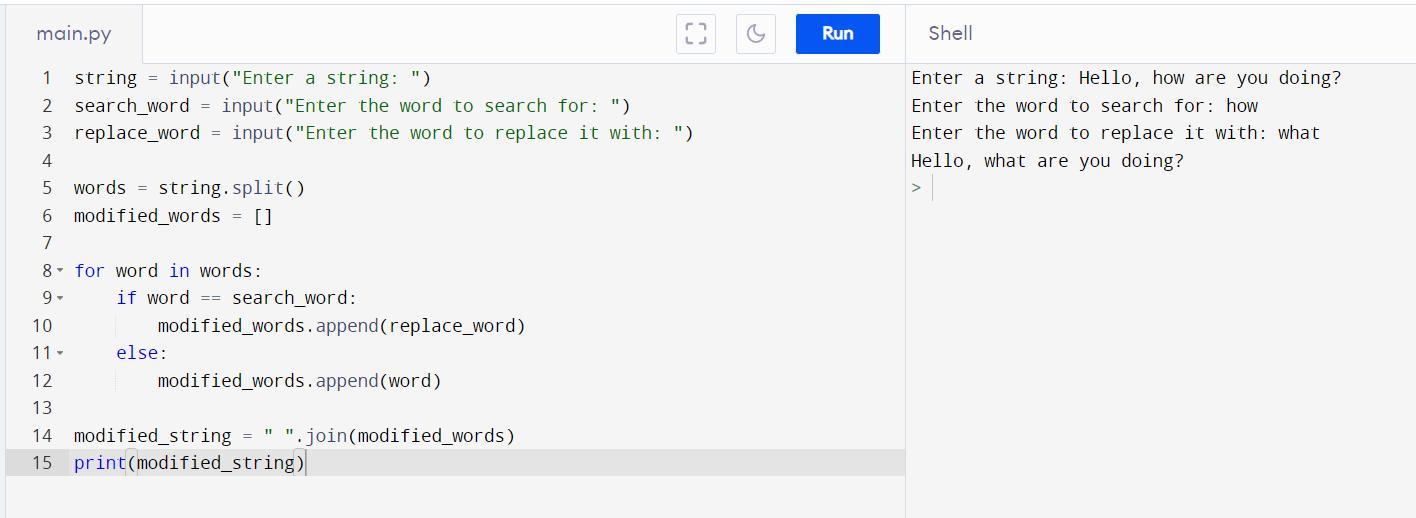Viewport: 1416px width, 518px height.
Task: Click the replace_word input statement on line 3
Action: pos(383,133)
